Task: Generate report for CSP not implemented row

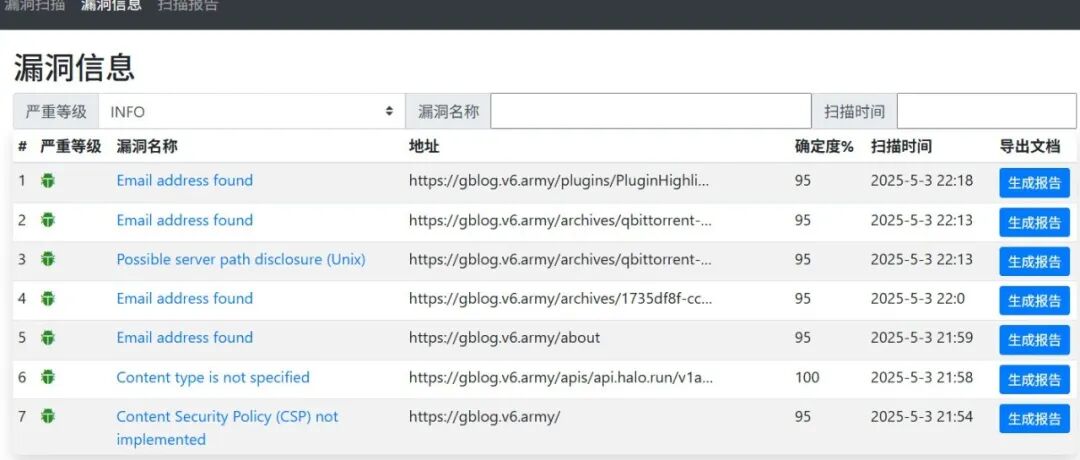Action: pyautogui.click(x=1035, y=418)
